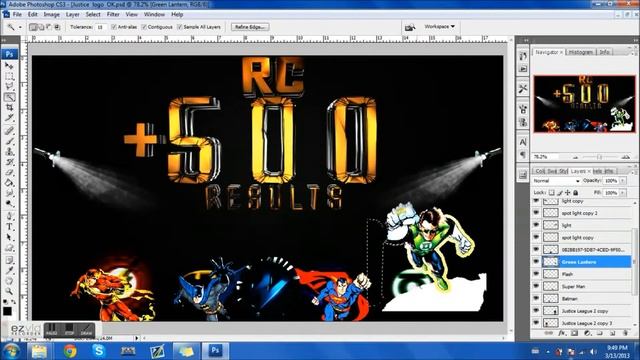Click the new adjustment layer icon
The height and width of the screenshot is (360, 640).
587,333
